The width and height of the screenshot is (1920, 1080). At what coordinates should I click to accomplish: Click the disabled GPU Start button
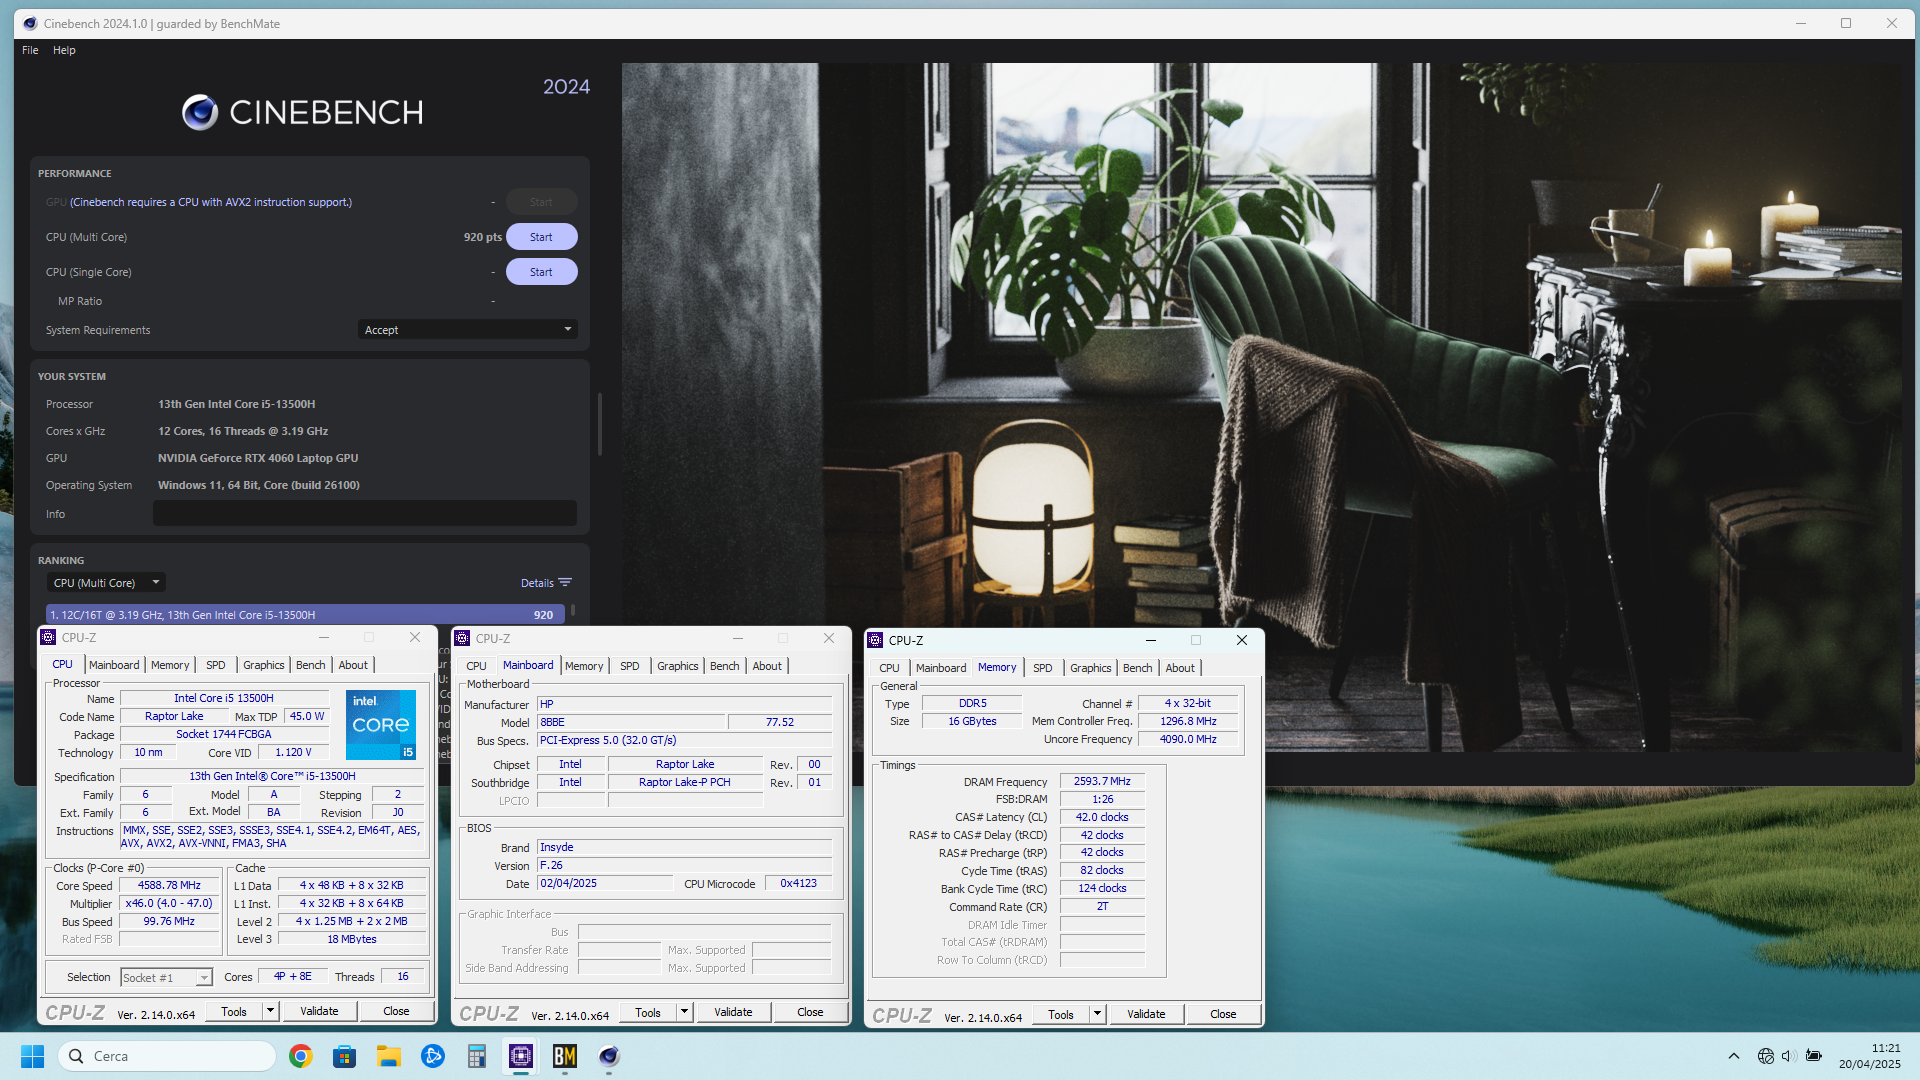point(541,202)
